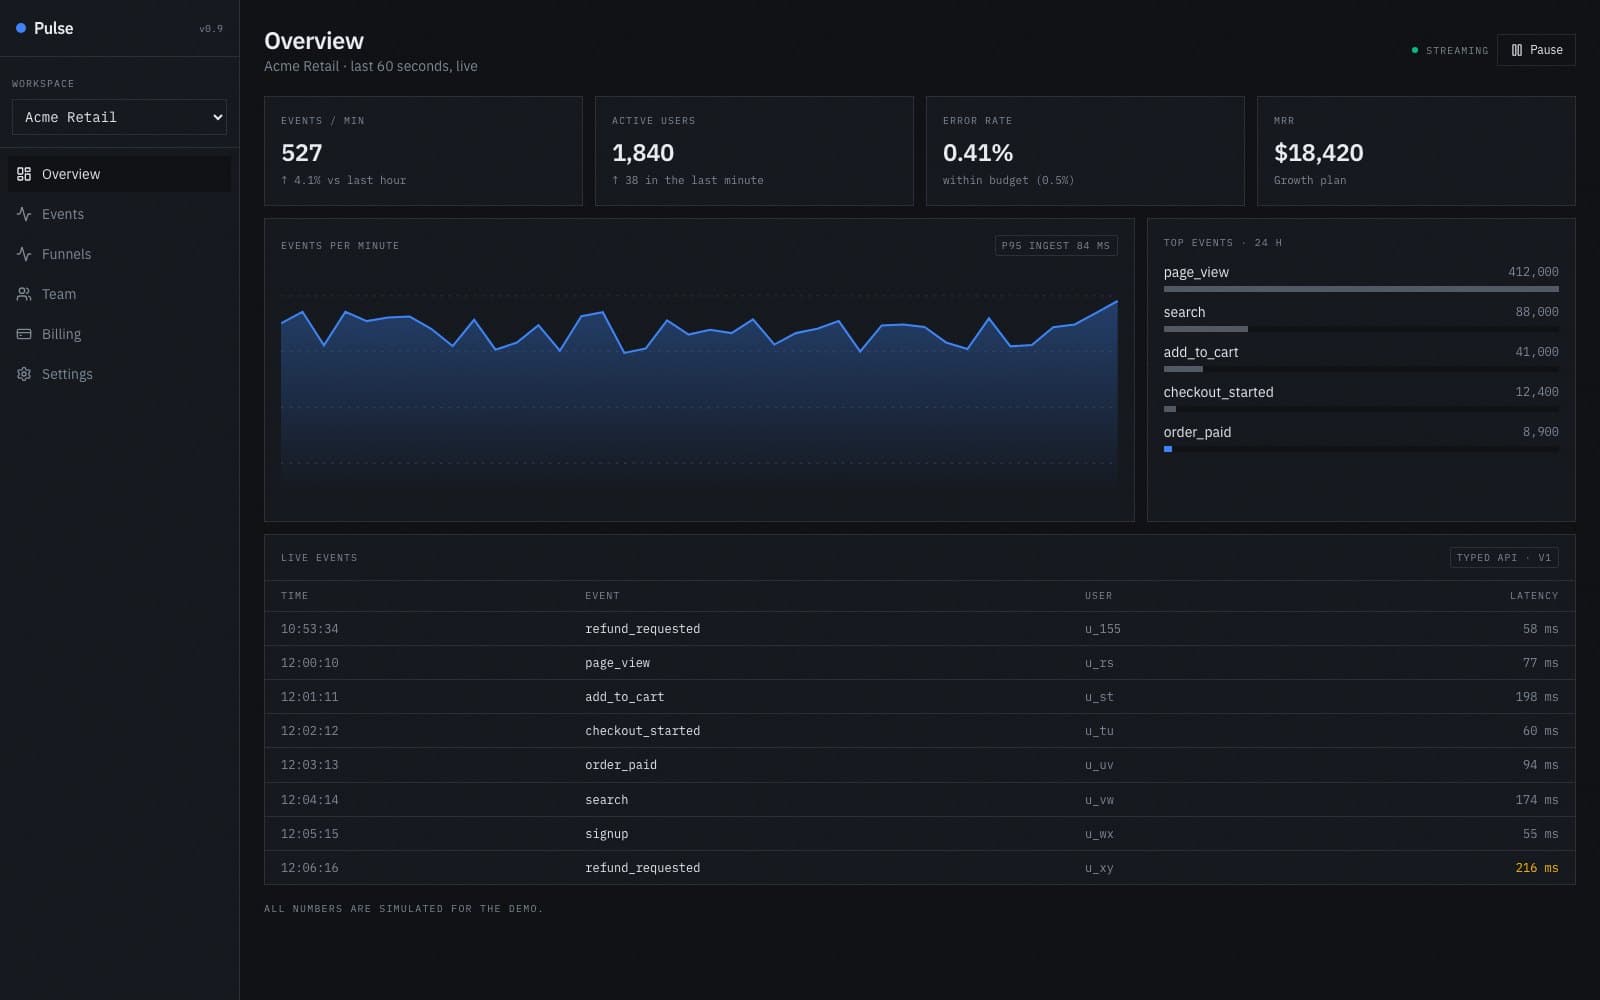Go to the Events page
This screenshot has height=1000, width=1600.
119,214
